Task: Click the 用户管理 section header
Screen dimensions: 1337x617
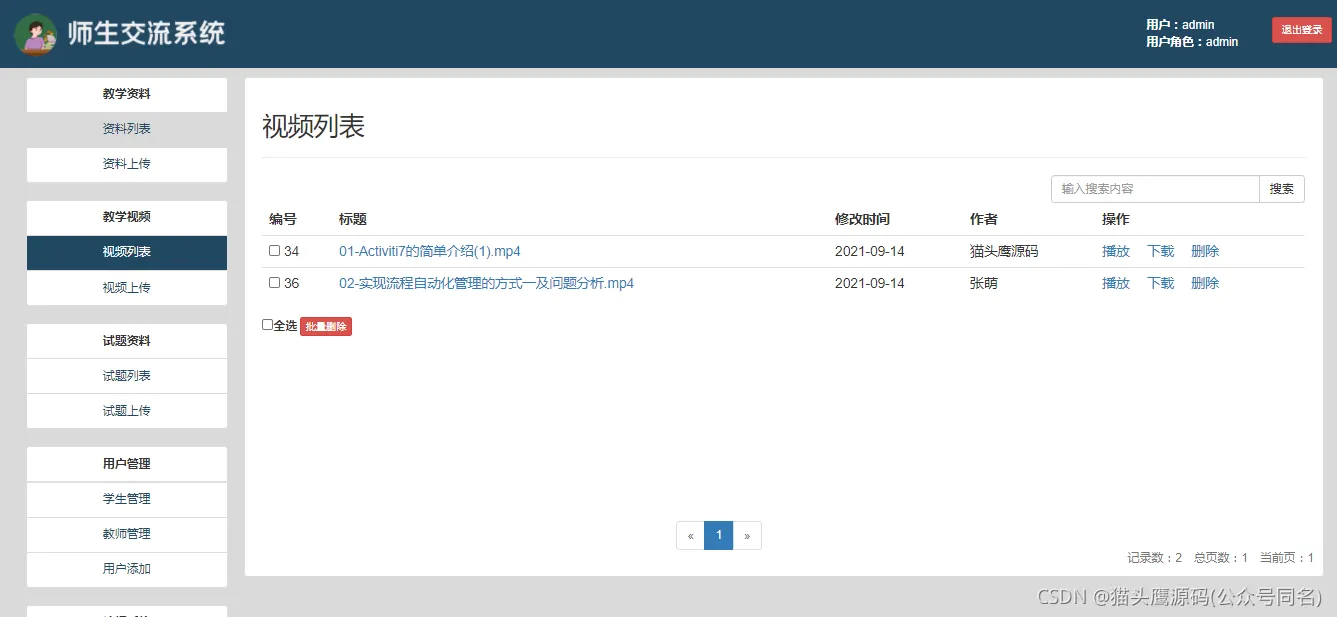Action: 127,464
